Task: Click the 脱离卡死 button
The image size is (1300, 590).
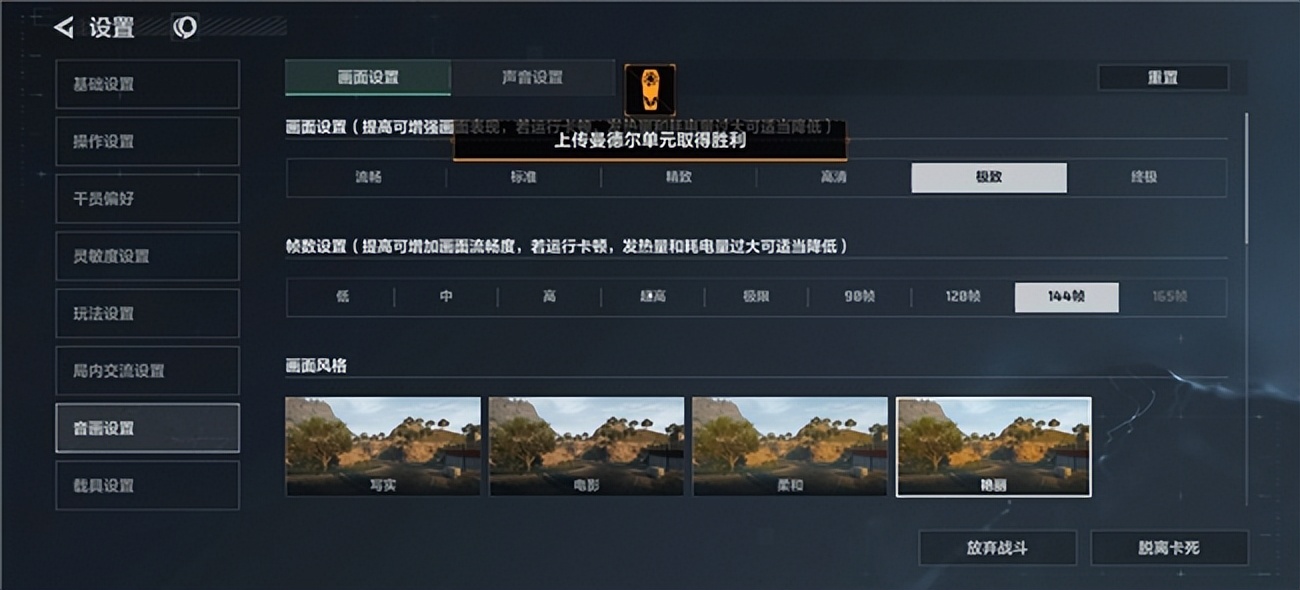Action: coord(1169,548)
